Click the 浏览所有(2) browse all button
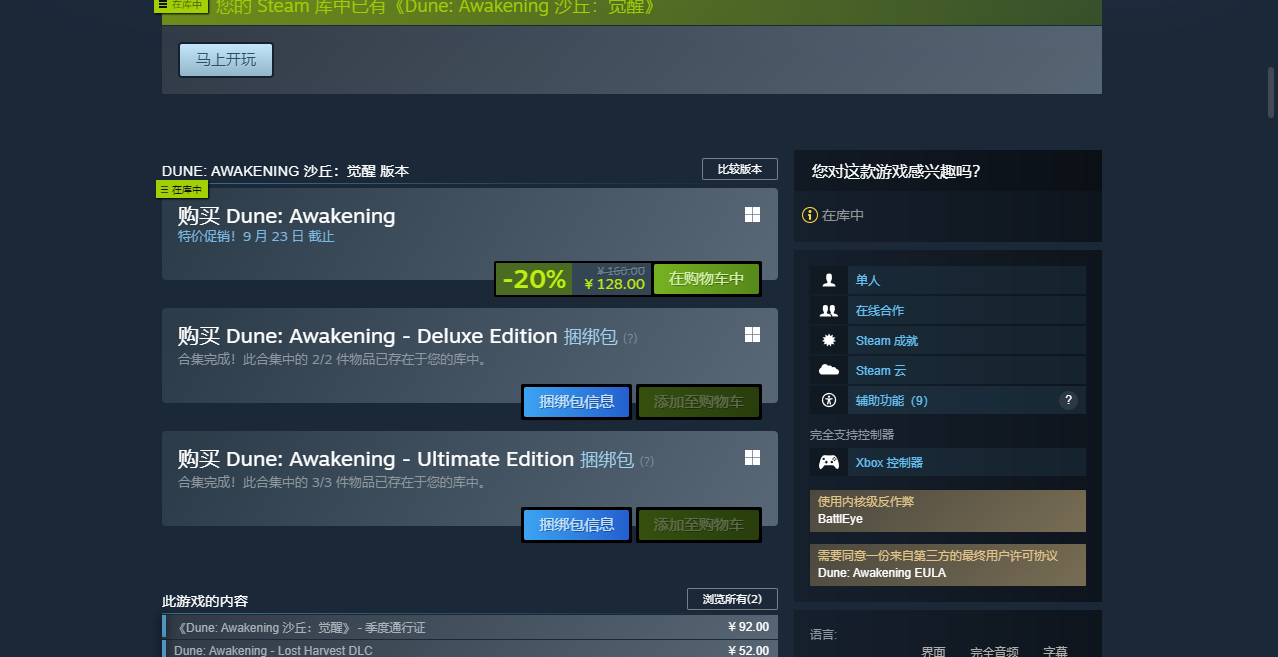Image resolution: width=1278 pixels, height=657 pixels. click(732, 599)
